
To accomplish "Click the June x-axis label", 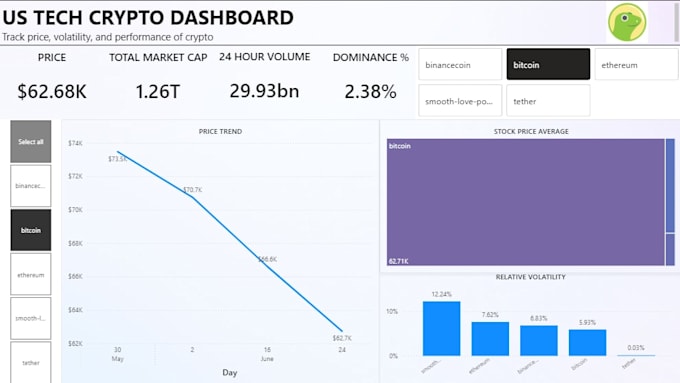I will click(x=267, y=359).
